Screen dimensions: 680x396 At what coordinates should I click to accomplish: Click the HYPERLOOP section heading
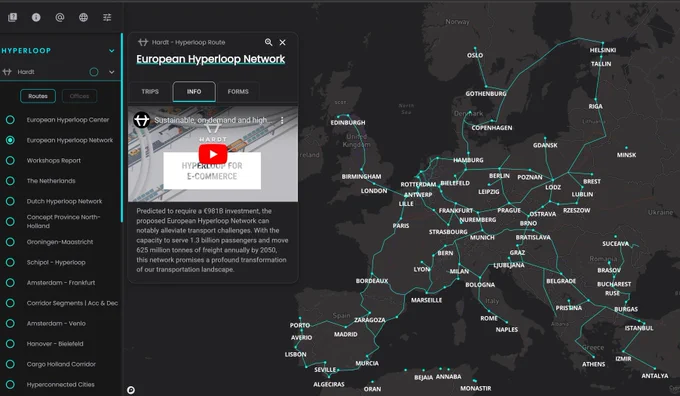click(x=26, y=51)
